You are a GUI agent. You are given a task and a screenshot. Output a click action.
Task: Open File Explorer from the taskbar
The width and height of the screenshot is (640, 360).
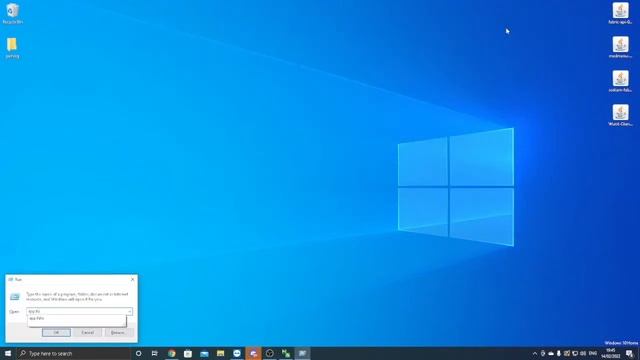[220, 353]
